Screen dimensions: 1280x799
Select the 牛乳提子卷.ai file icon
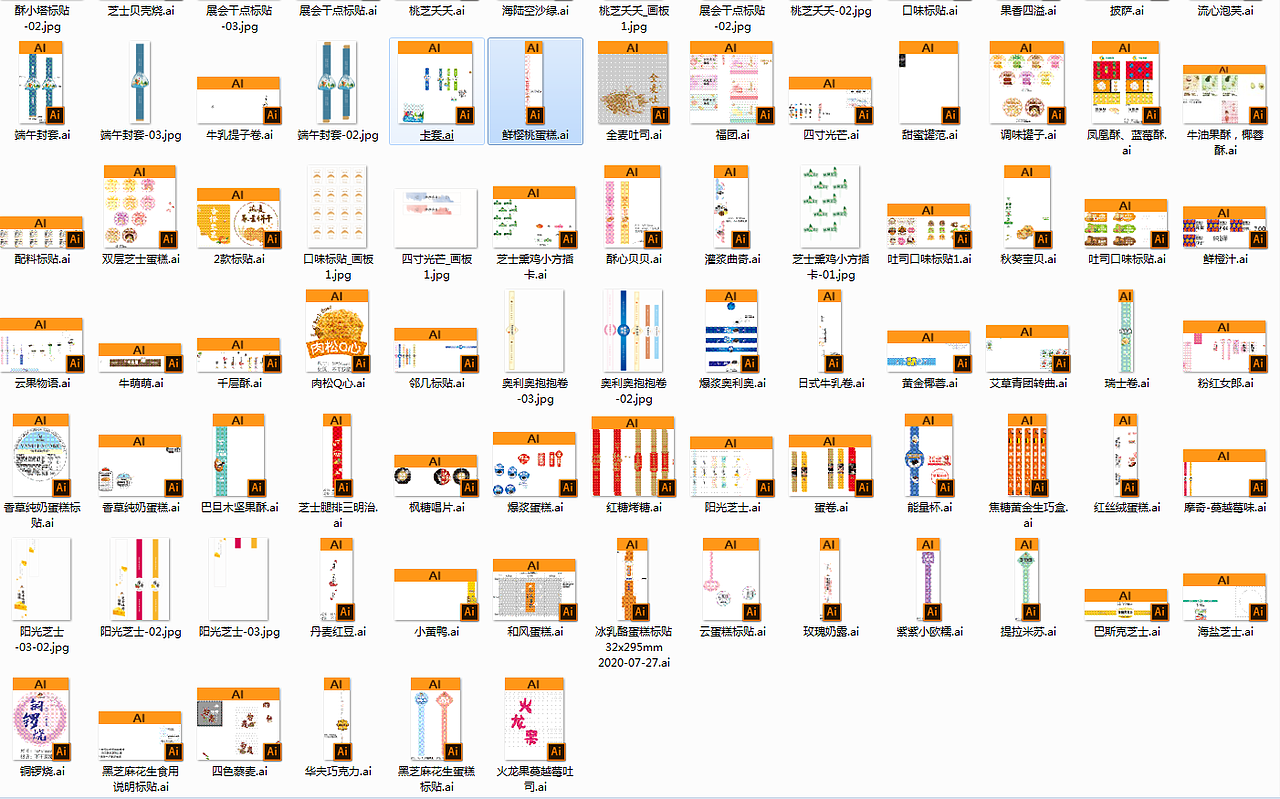[238, 100]
